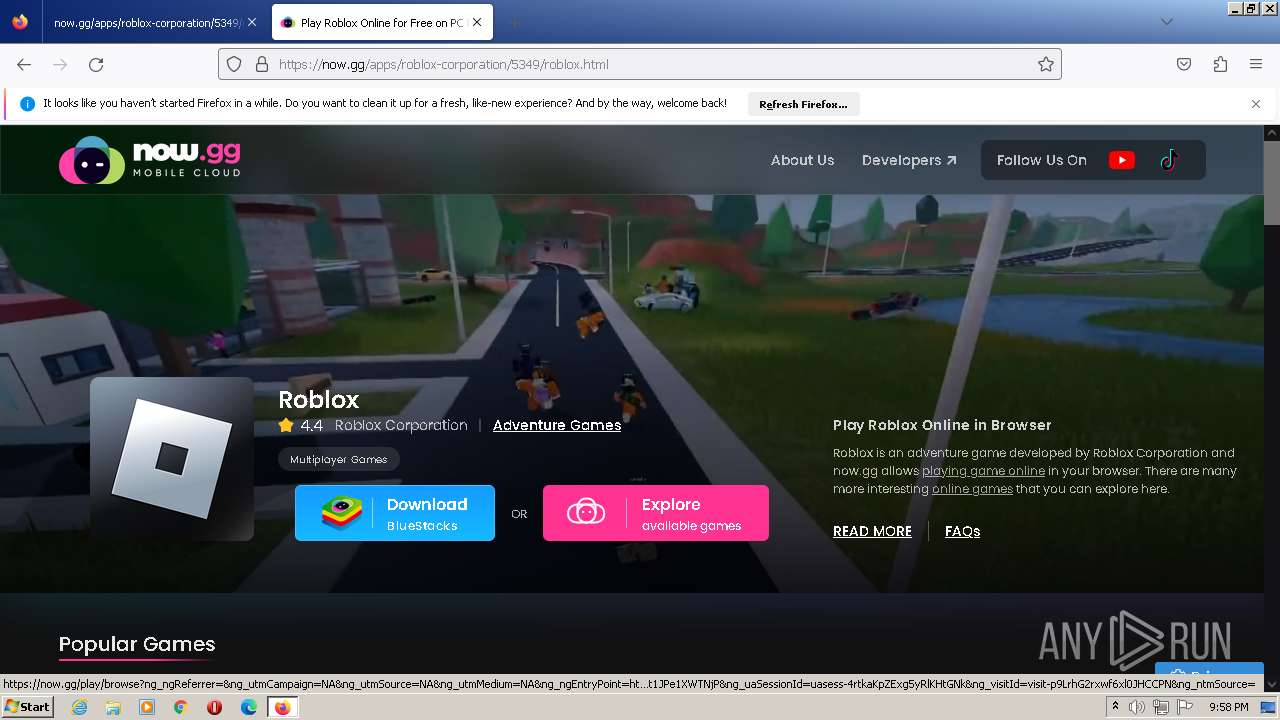Click the Multiplayer Games tag
1280x720 pixels.
coord(338,459)
